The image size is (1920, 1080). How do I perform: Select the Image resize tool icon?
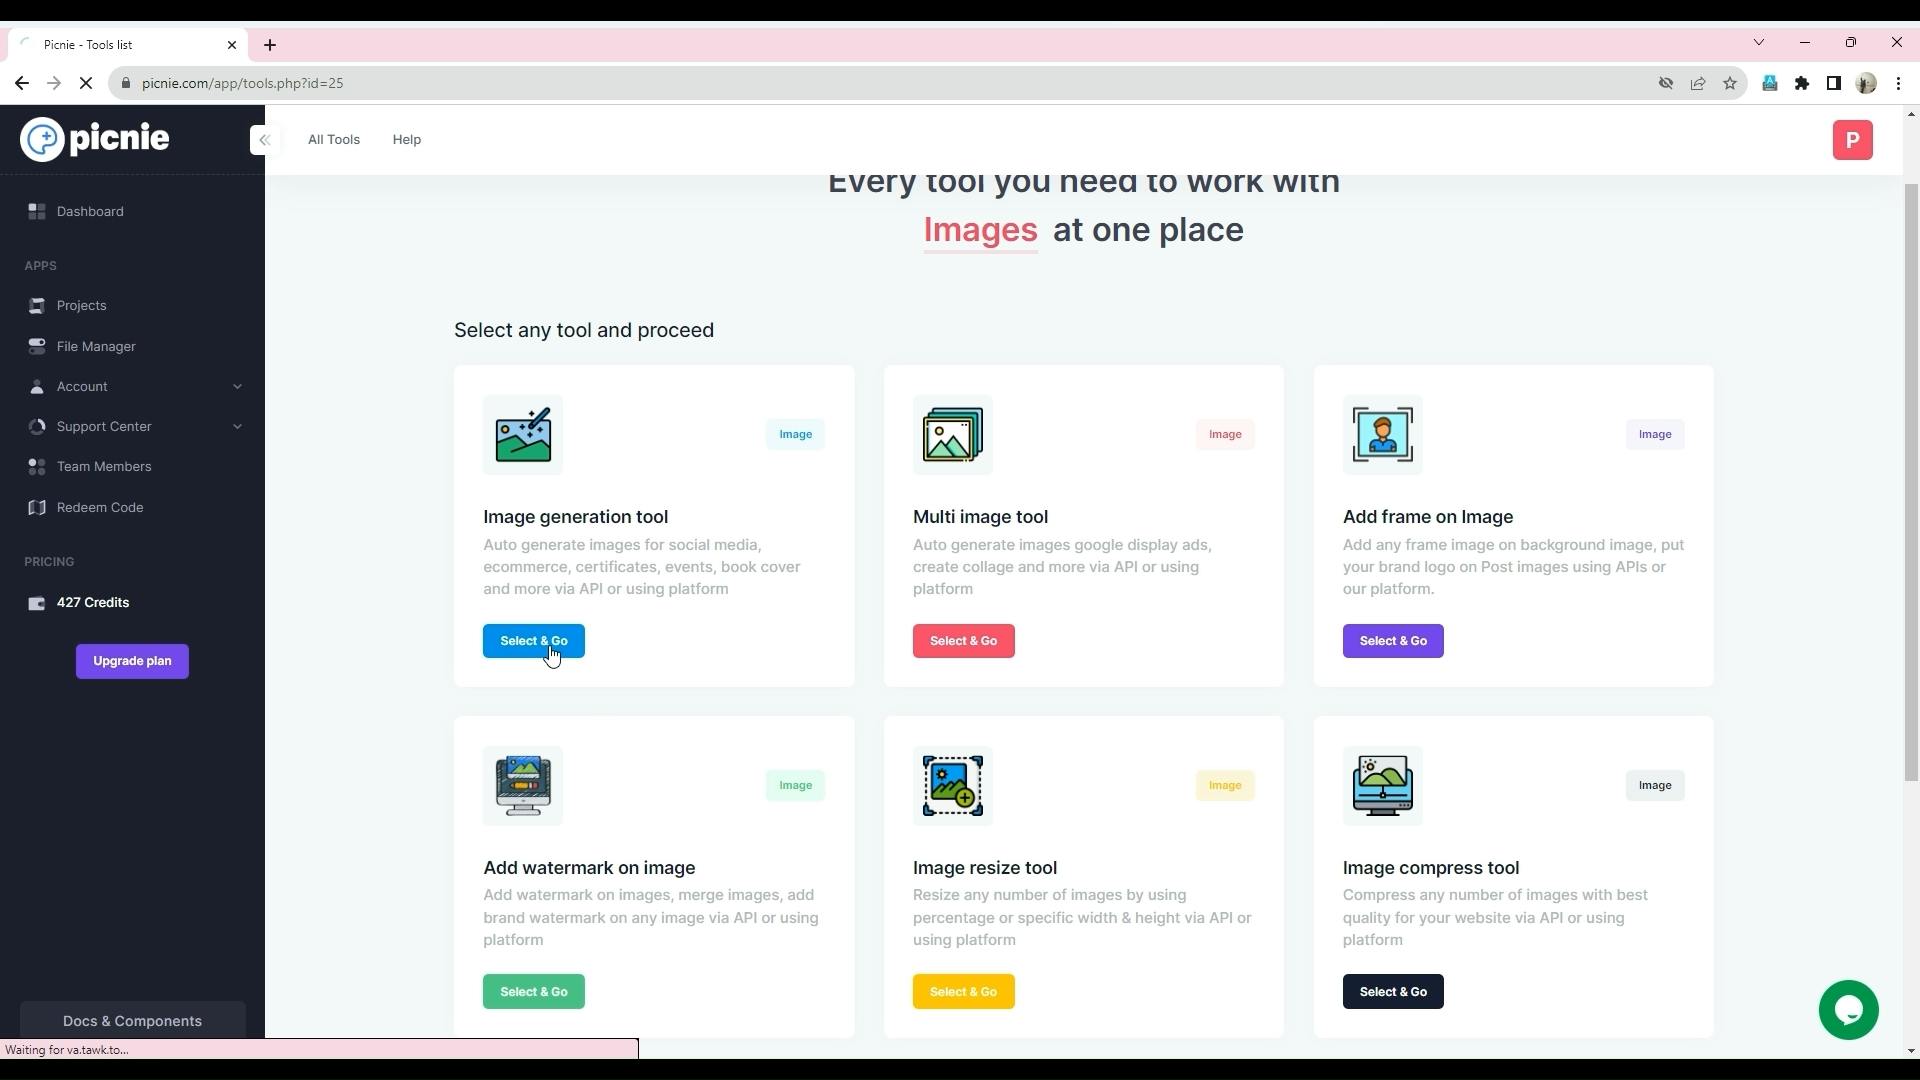(x=952, y=785)
